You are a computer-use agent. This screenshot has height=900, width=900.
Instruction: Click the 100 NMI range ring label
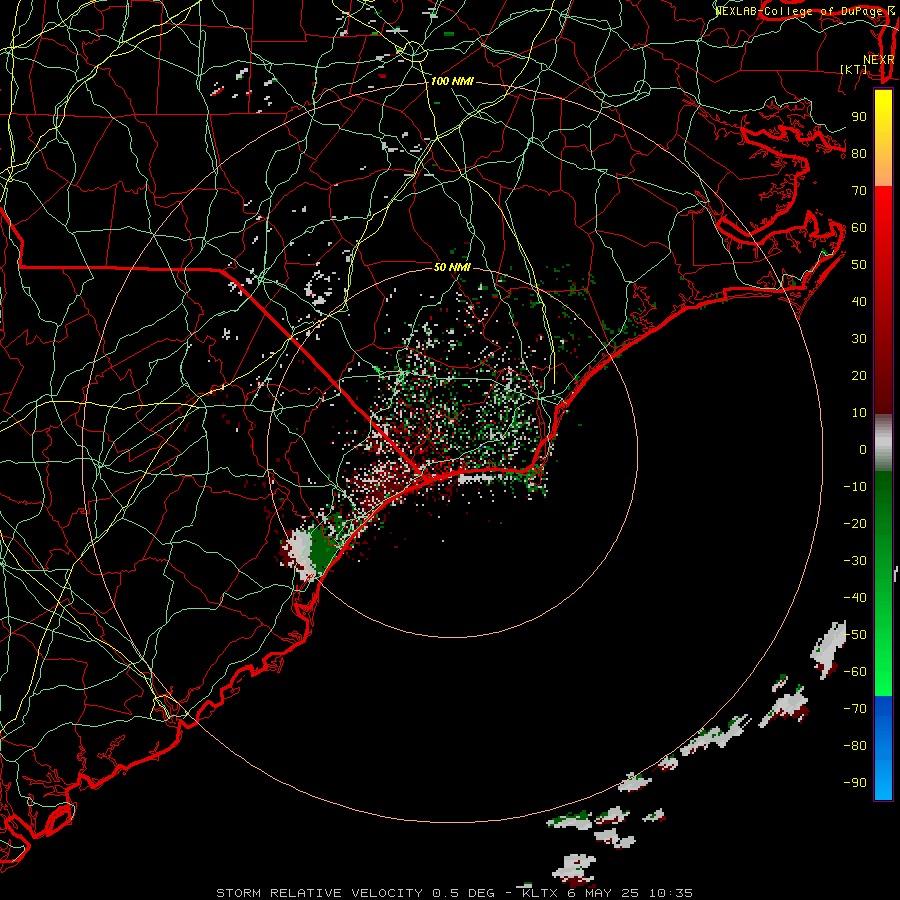tap(452, 82)
